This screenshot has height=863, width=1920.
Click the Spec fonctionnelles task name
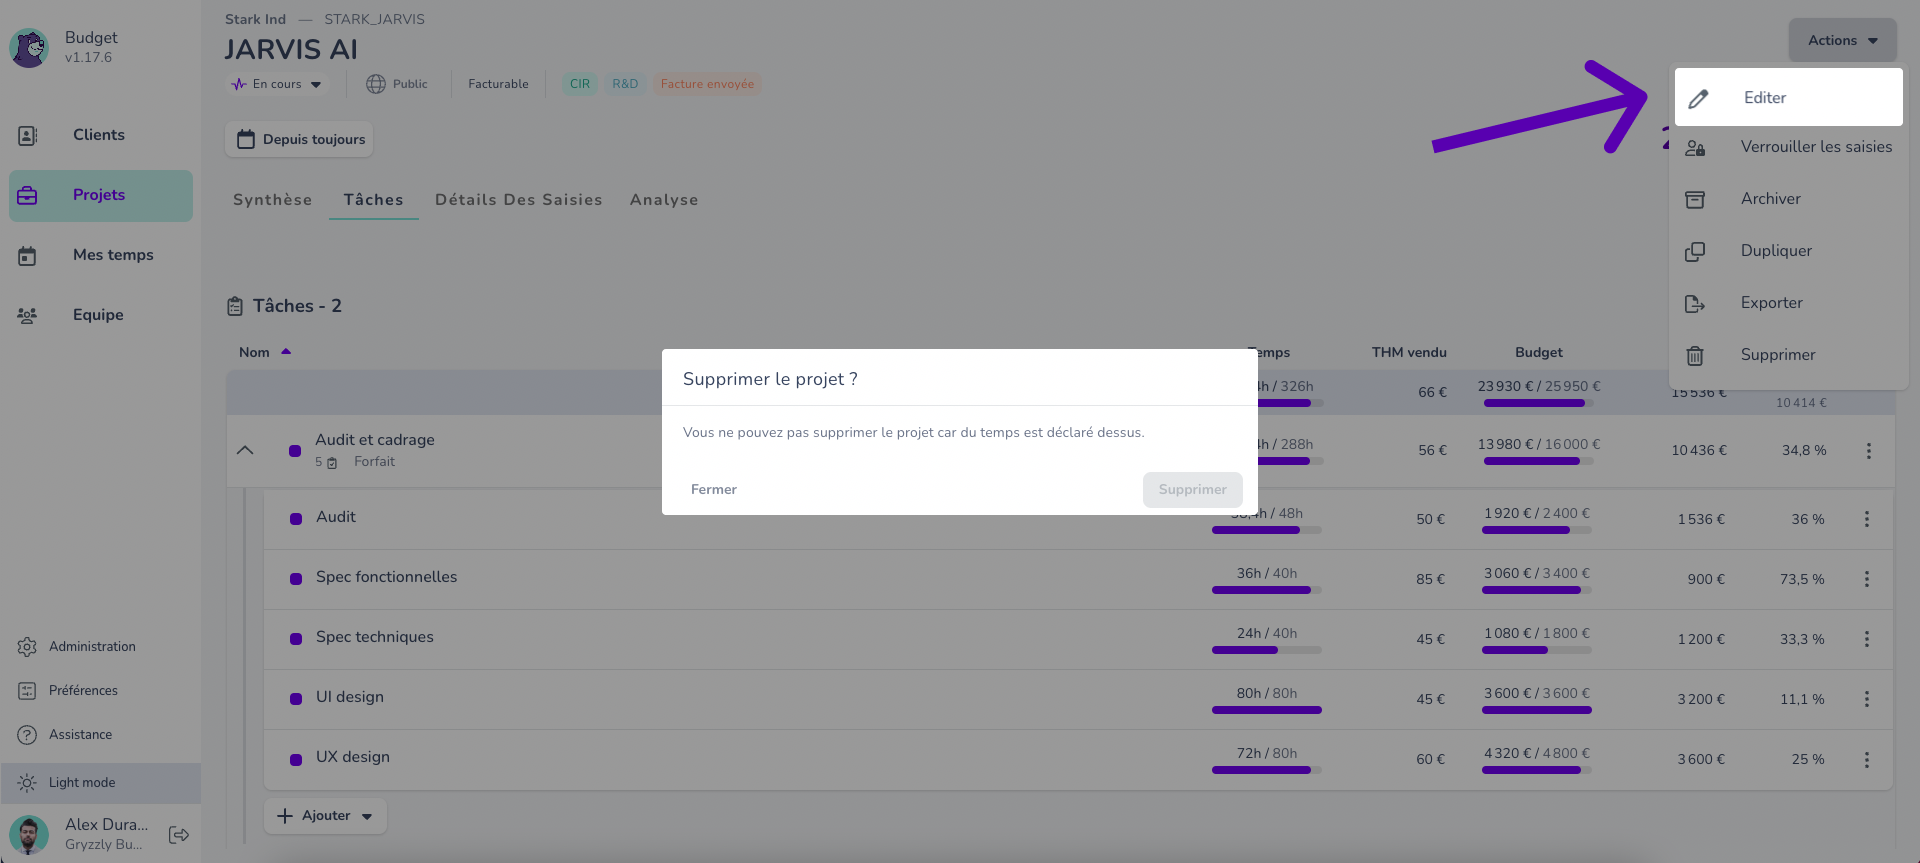click(x=386, y=577)
